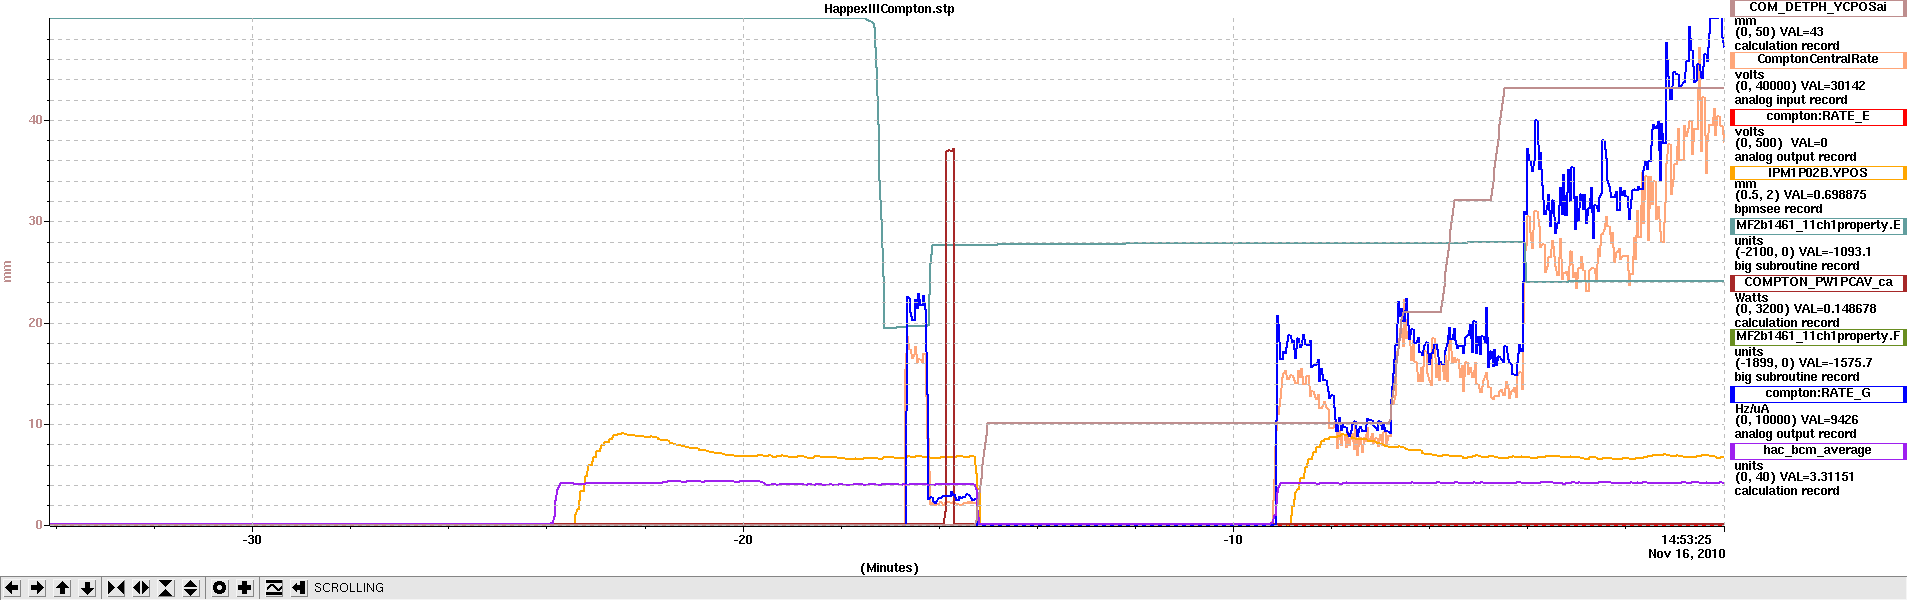The image size is (1907, 600).
Task: Select the MF2b1461_11ch1property.E legend entry
Action: point(1818,226)
